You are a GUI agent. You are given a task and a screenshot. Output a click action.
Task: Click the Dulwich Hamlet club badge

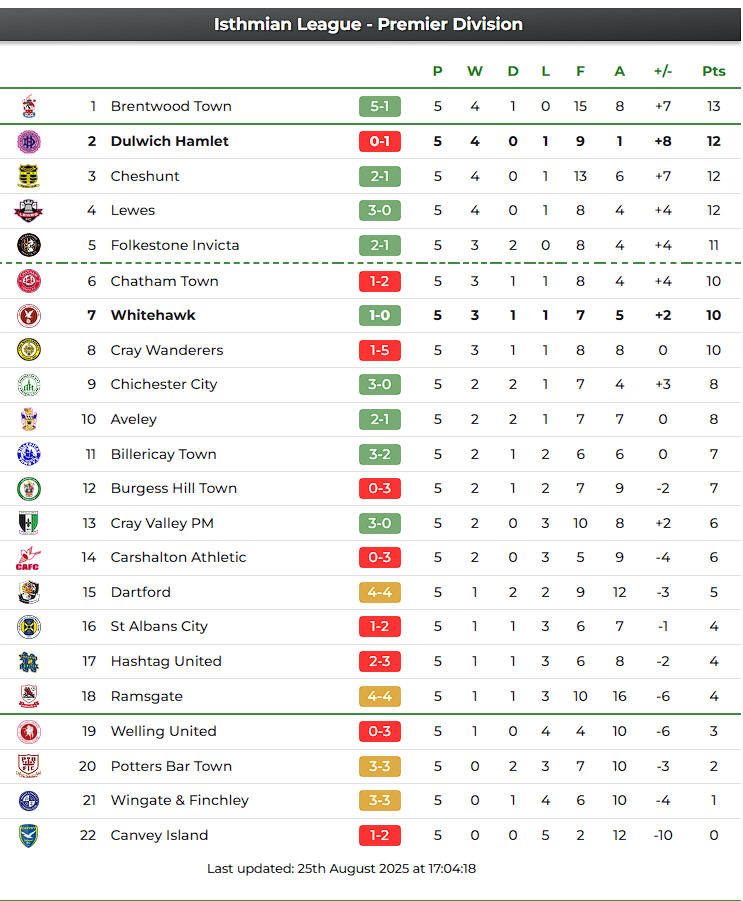(29, 141)
